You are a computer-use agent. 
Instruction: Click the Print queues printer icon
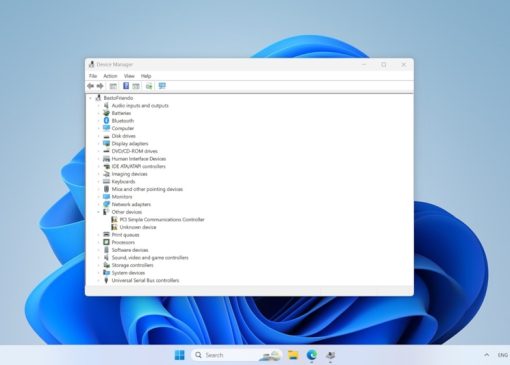pos(106,234)
